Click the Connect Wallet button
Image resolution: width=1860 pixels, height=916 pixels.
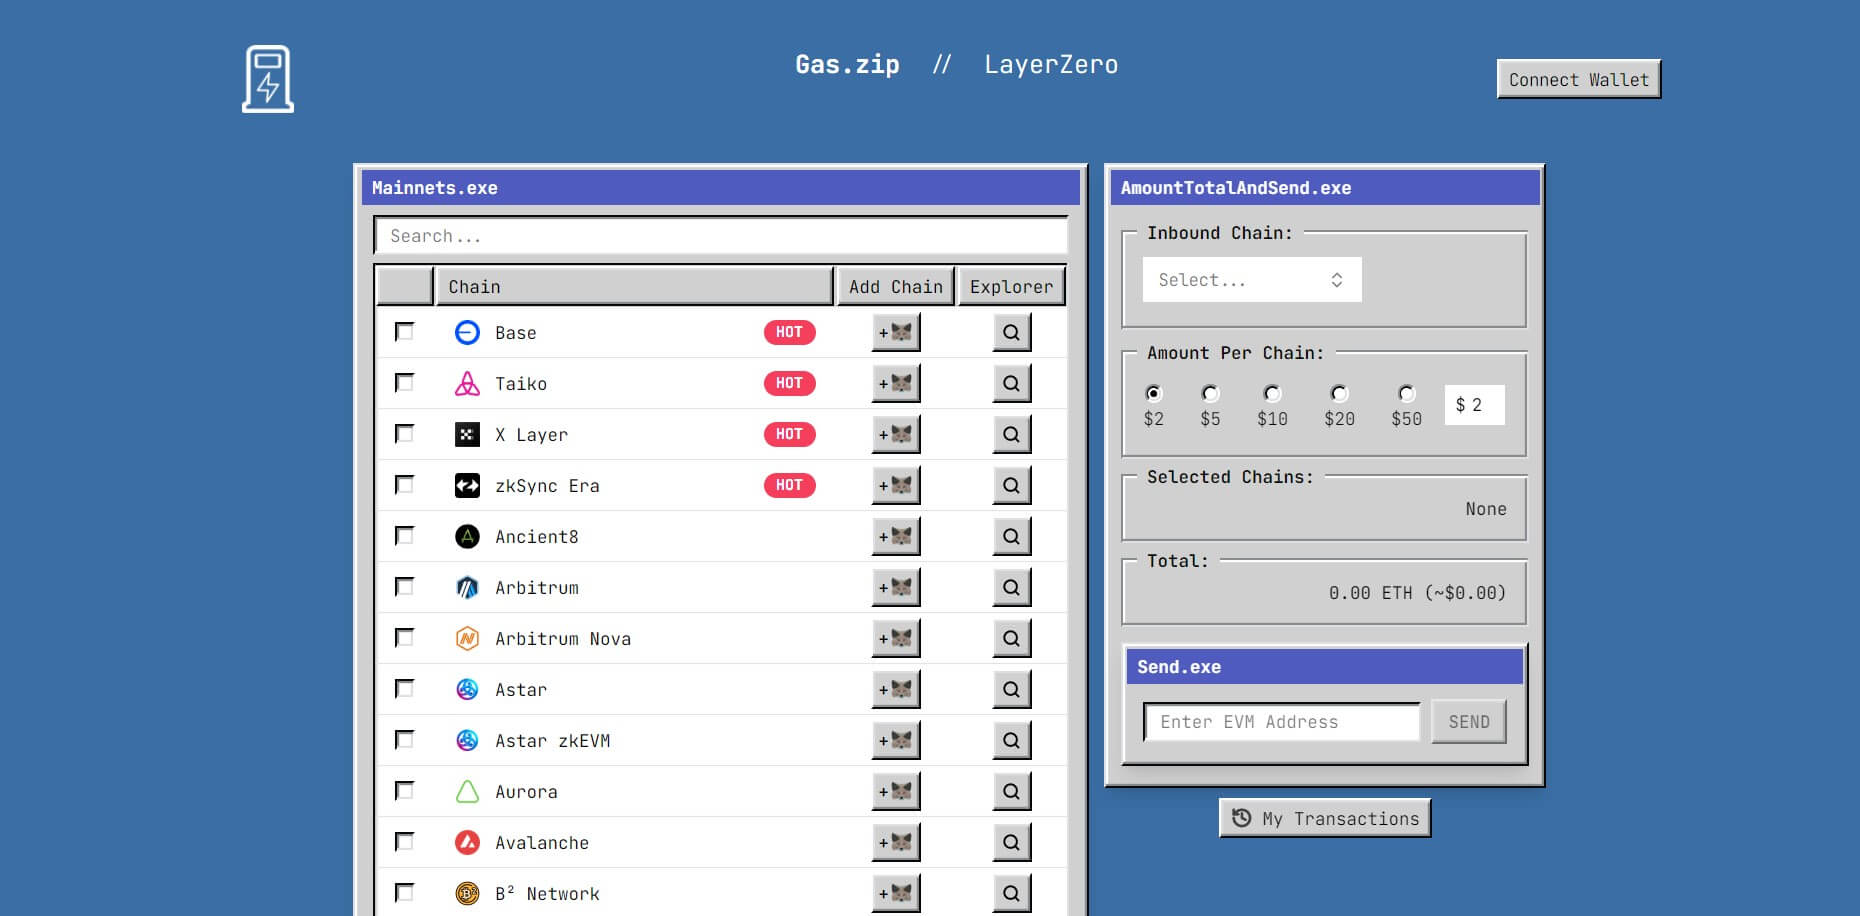(x=1579, y=79)
